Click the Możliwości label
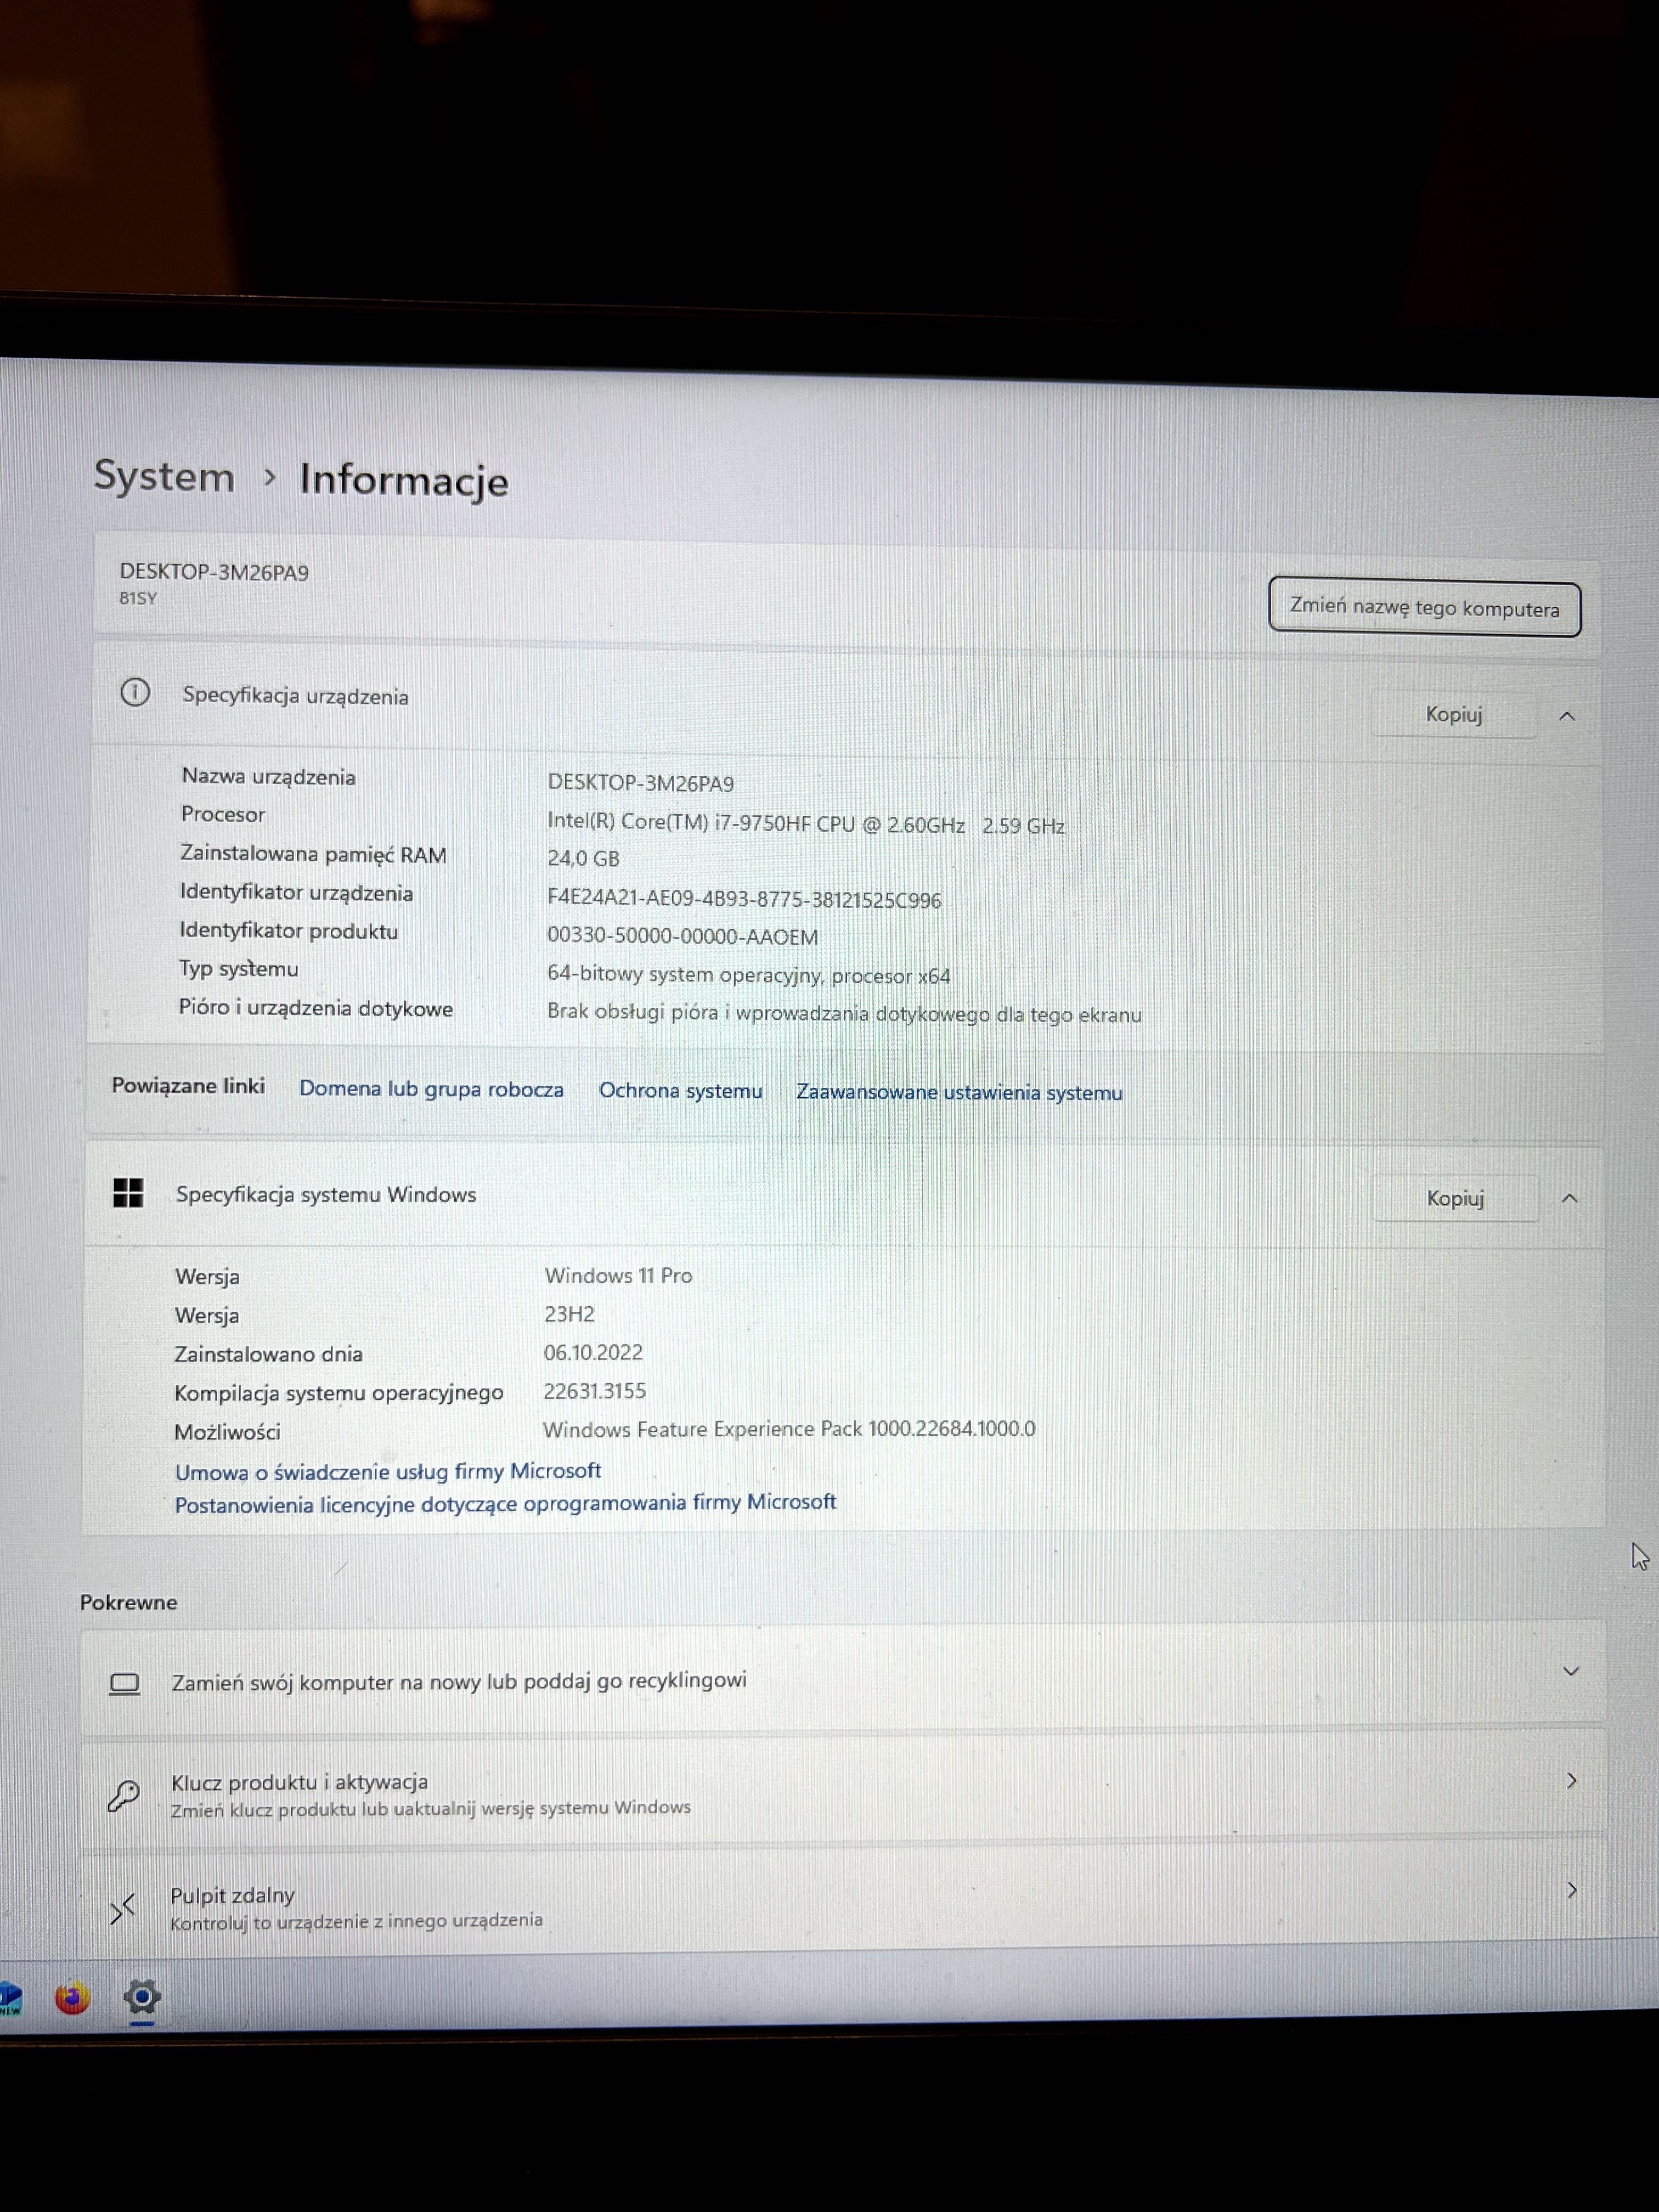Screen dimensions: 1659x2212 point(227,1432)
